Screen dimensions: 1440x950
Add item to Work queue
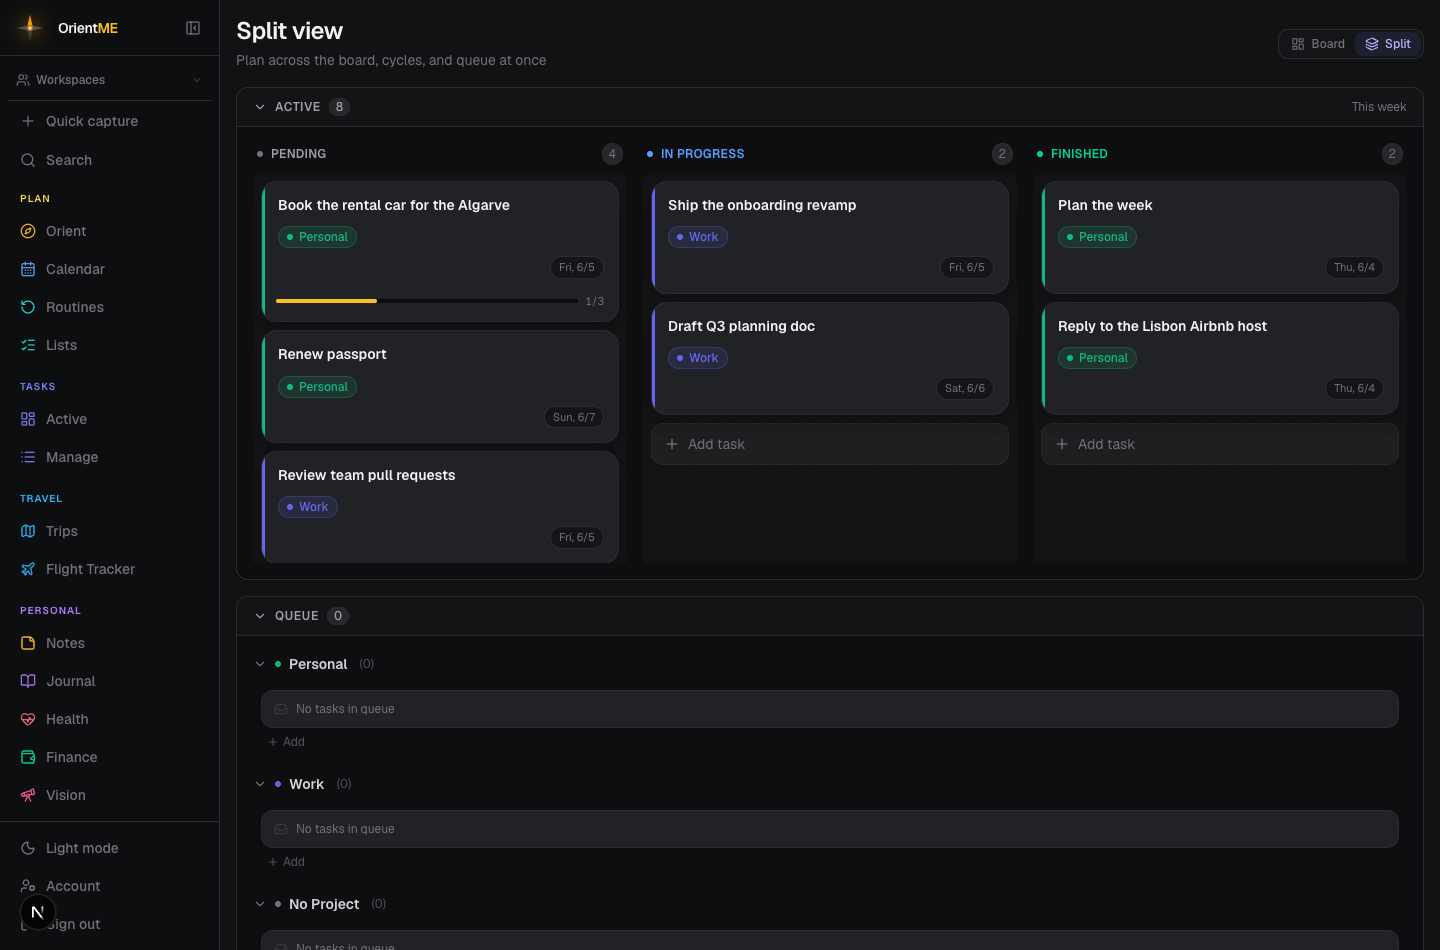coord(286,862)
